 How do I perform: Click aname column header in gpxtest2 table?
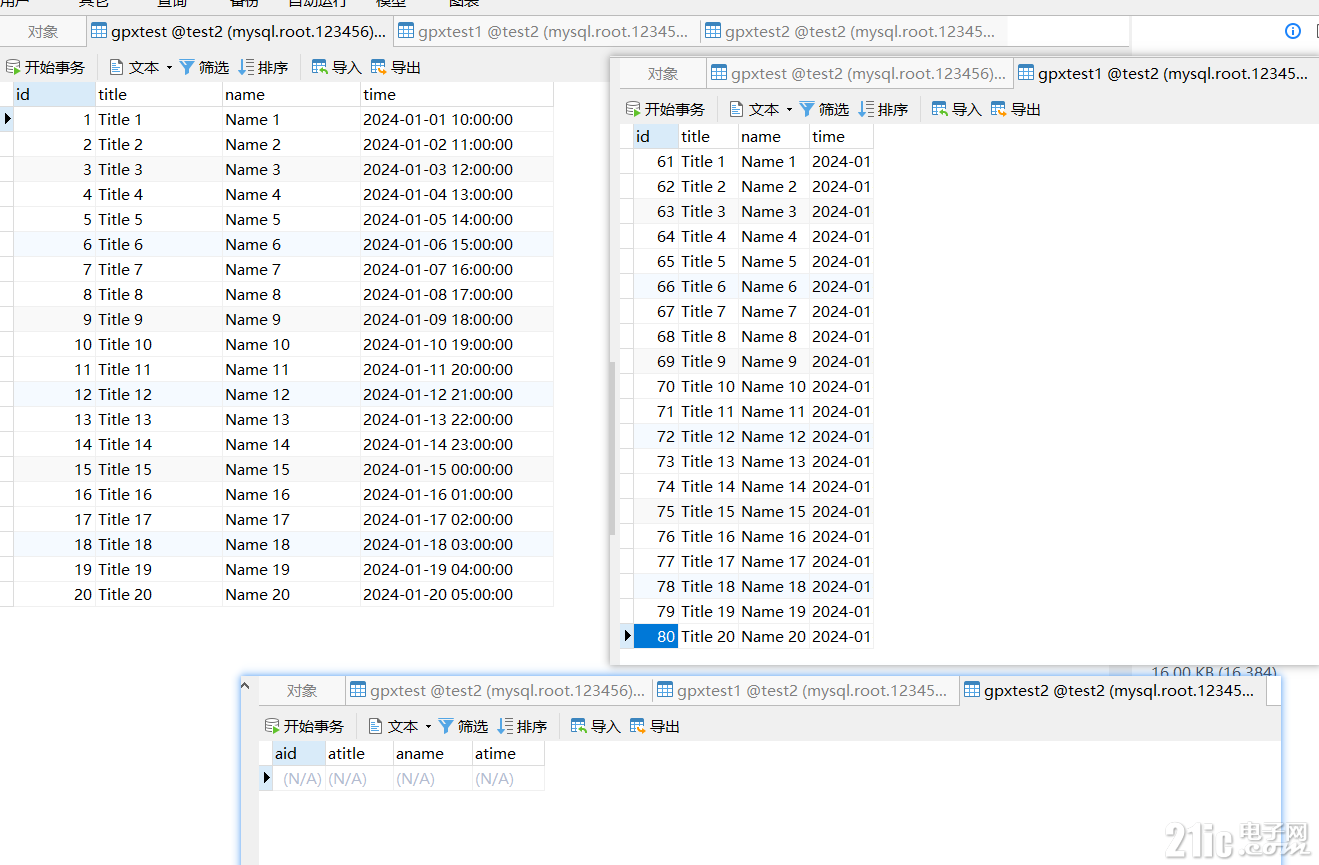pos(432,753)
